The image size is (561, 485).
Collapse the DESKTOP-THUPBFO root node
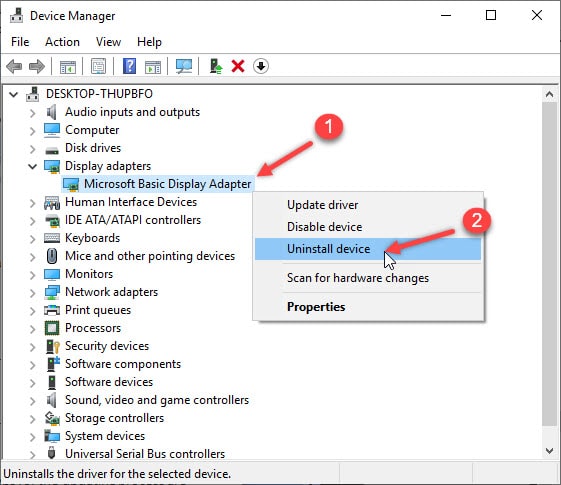14,94
